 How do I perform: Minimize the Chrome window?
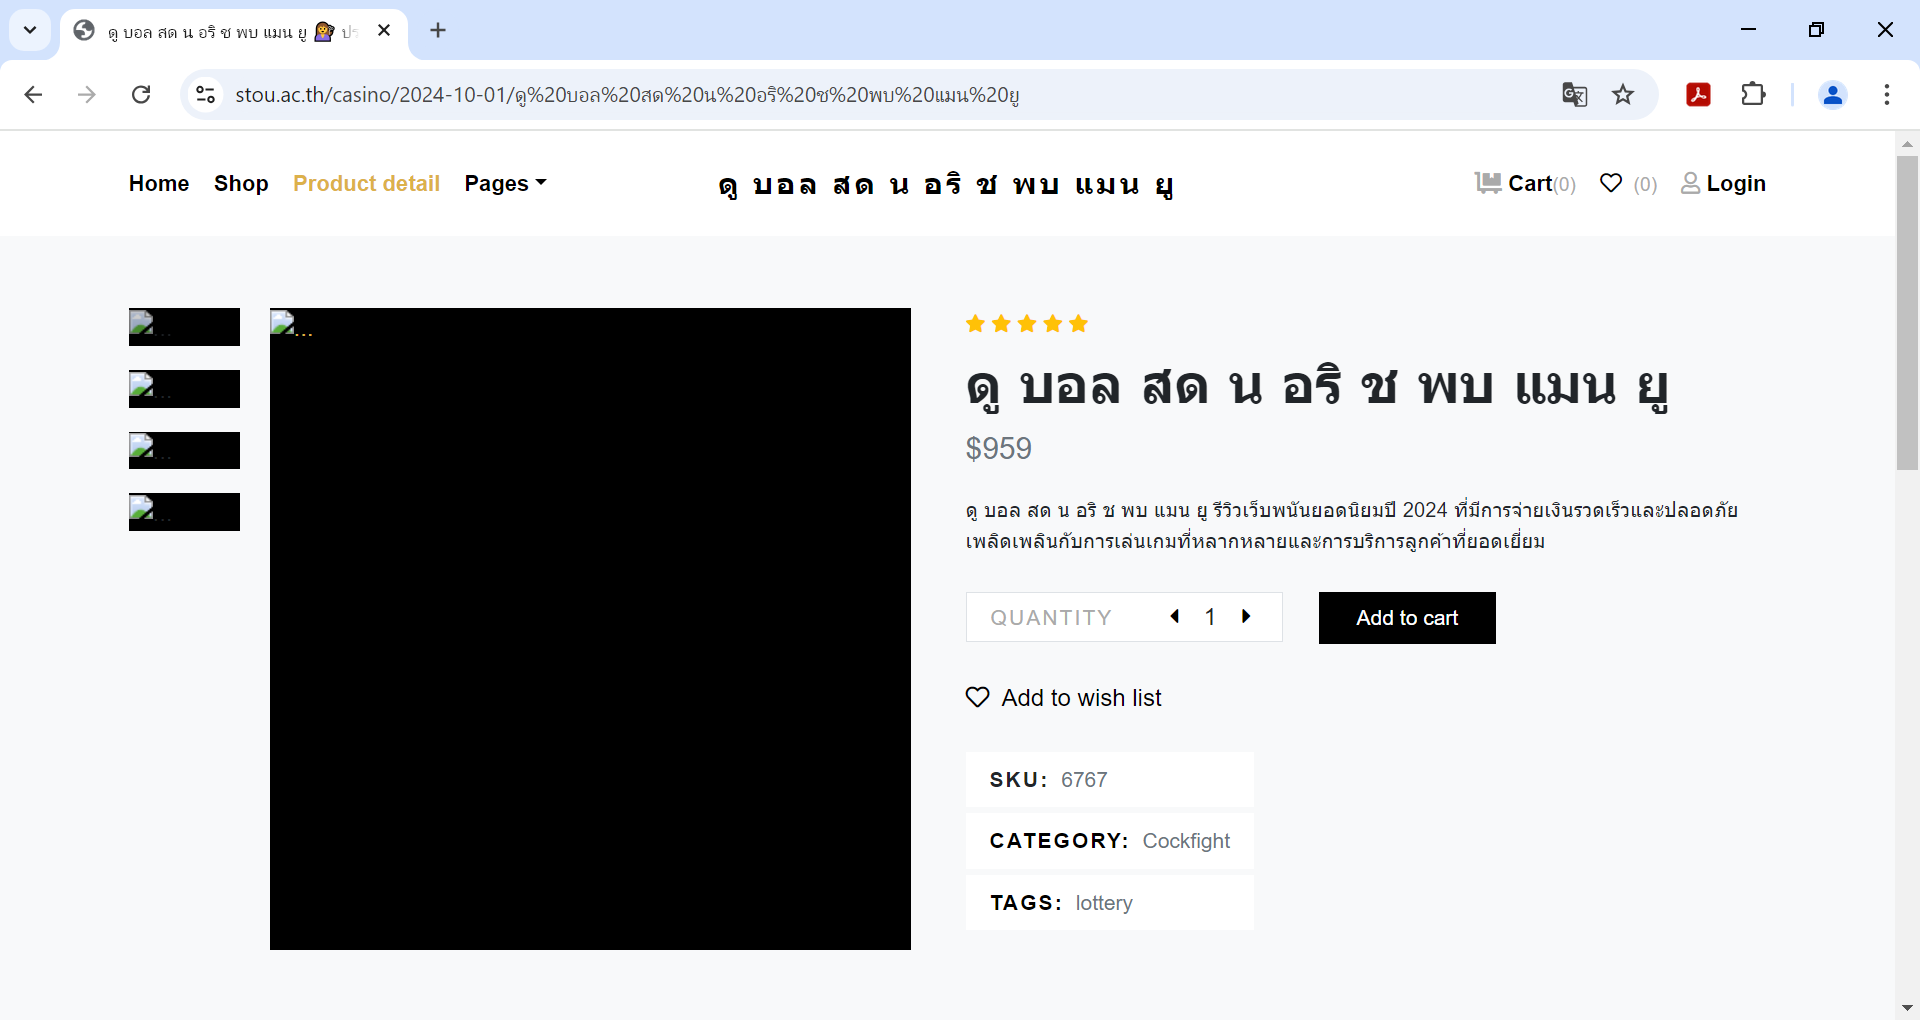[x=1748, y=30]
